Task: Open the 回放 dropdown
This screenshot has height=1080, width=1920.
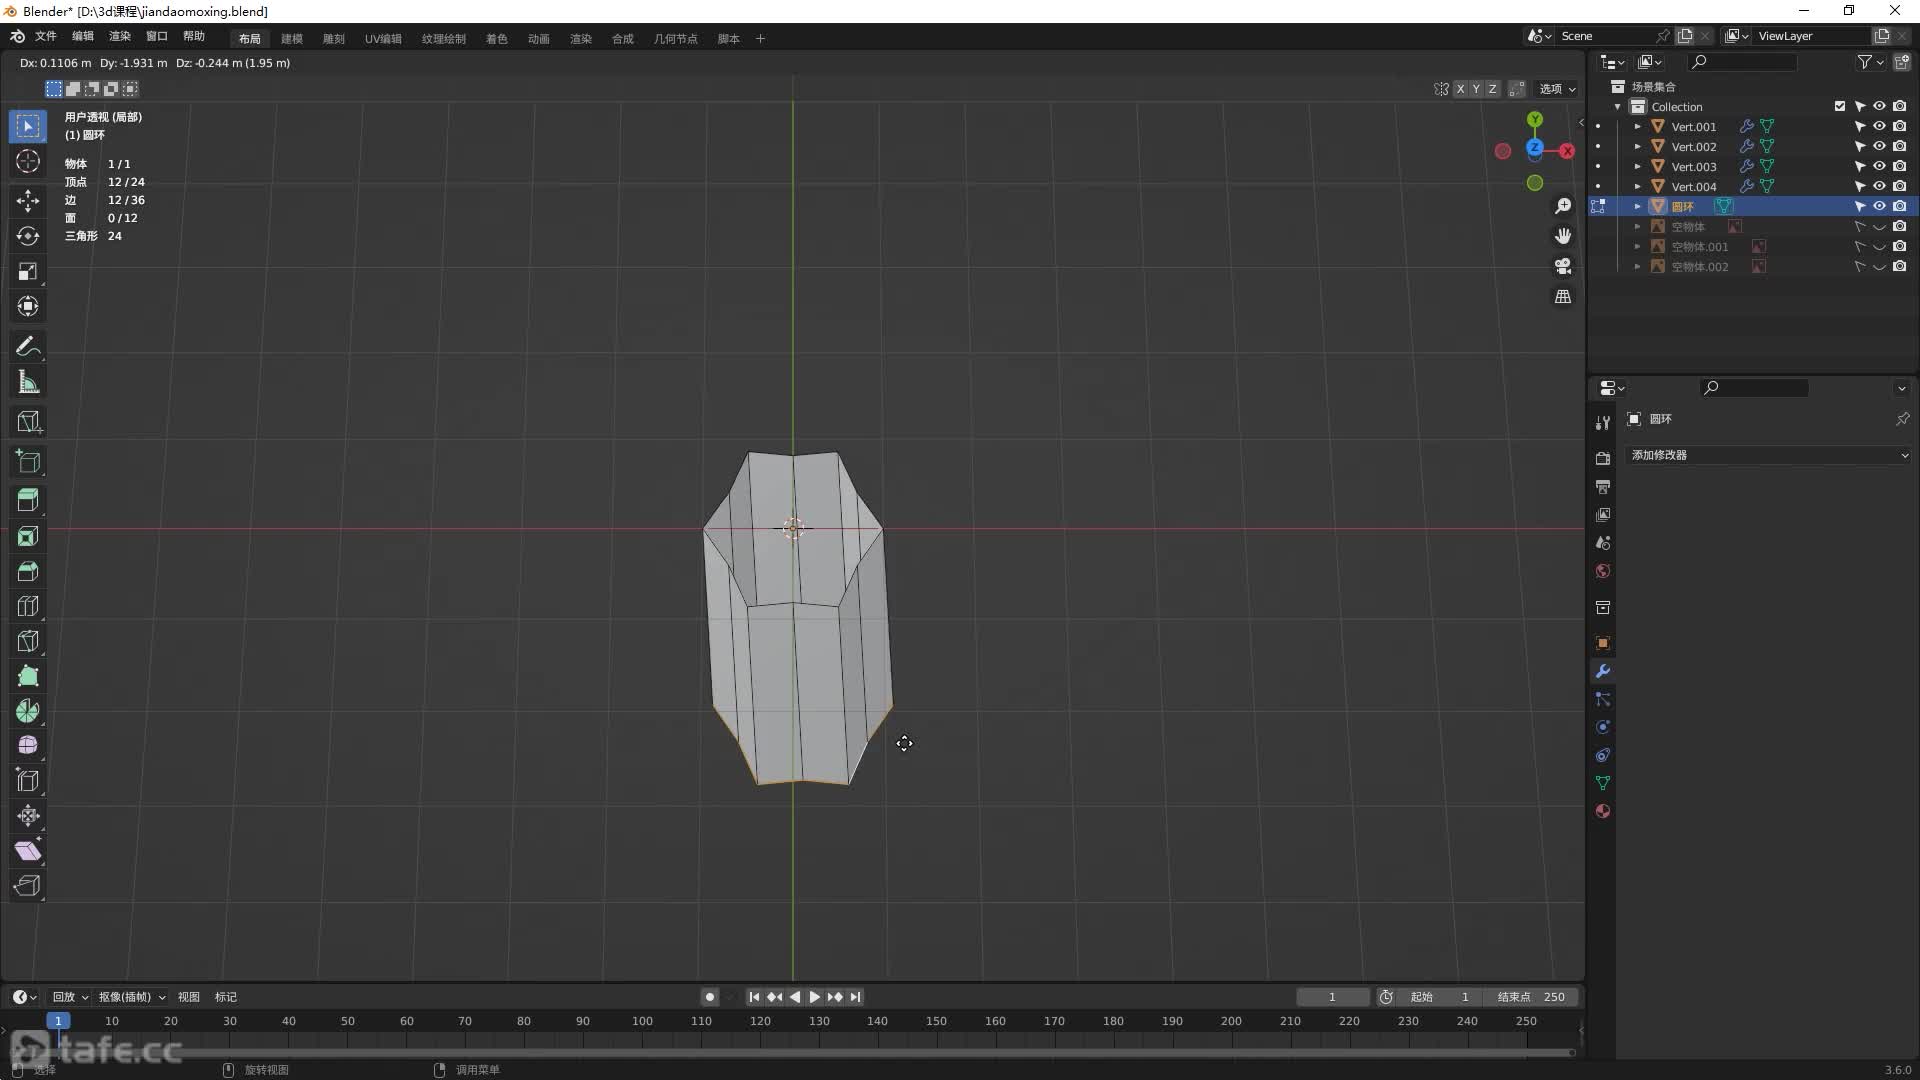Action: [x=70, y=997]
